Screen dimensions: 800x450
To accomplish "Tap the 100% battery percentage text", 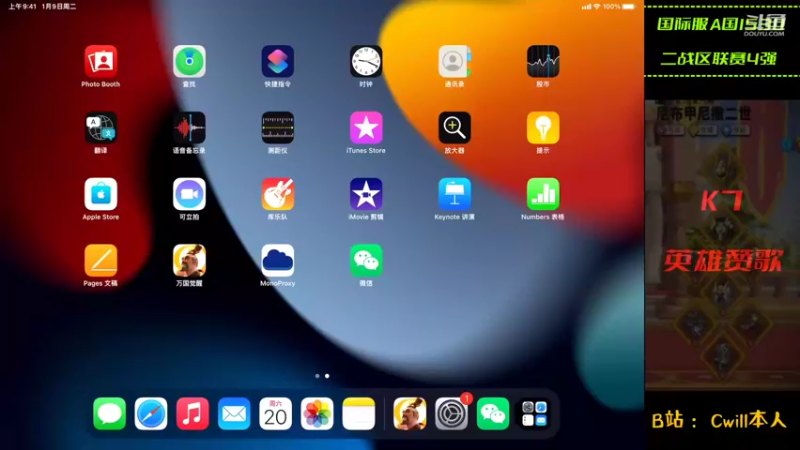I will pyautogui.click(x=611, y=7).
